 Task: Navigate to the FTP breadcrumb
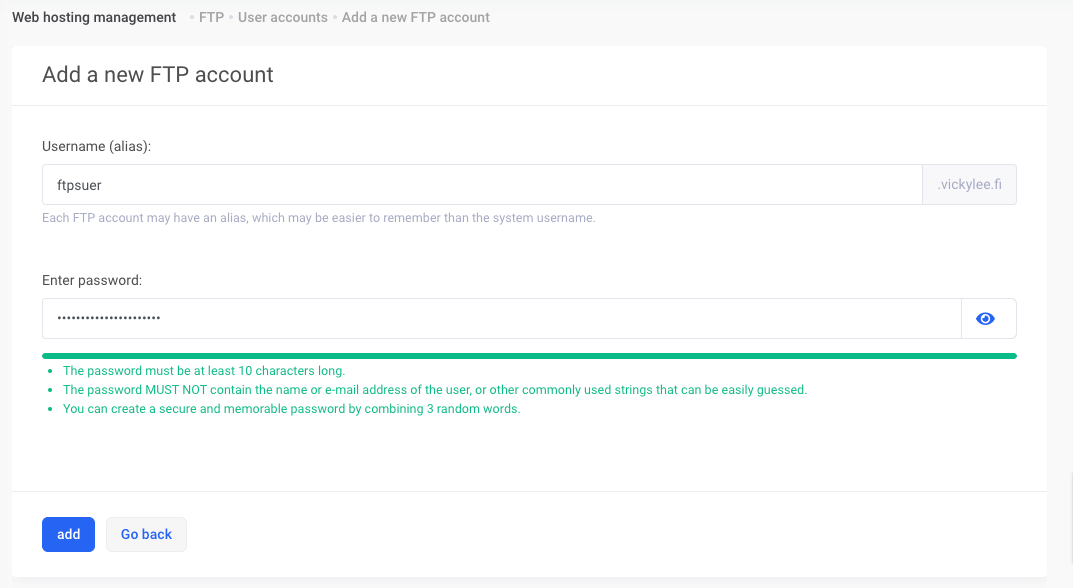point(211,17)
